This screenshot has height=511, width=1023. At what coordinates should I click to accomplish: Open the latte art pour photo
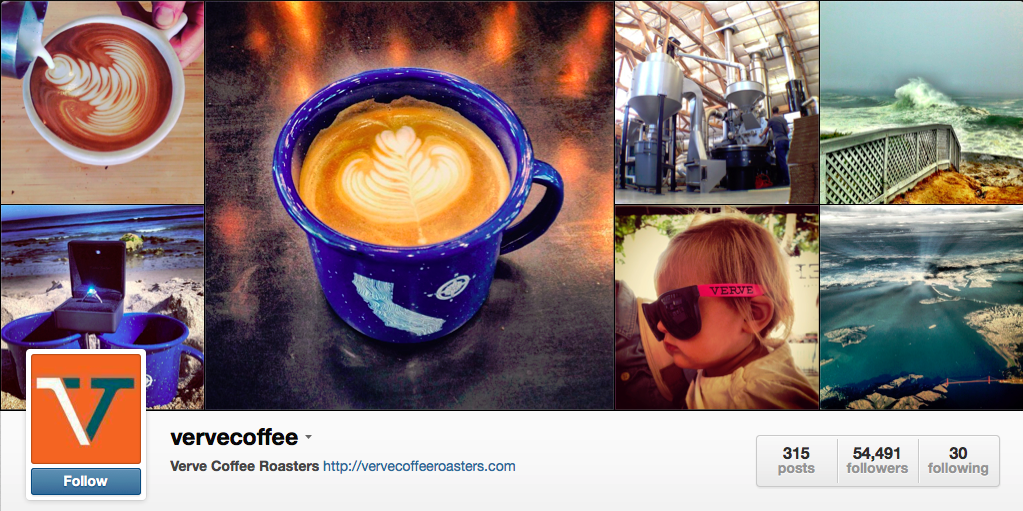click(x=102, y=102)
